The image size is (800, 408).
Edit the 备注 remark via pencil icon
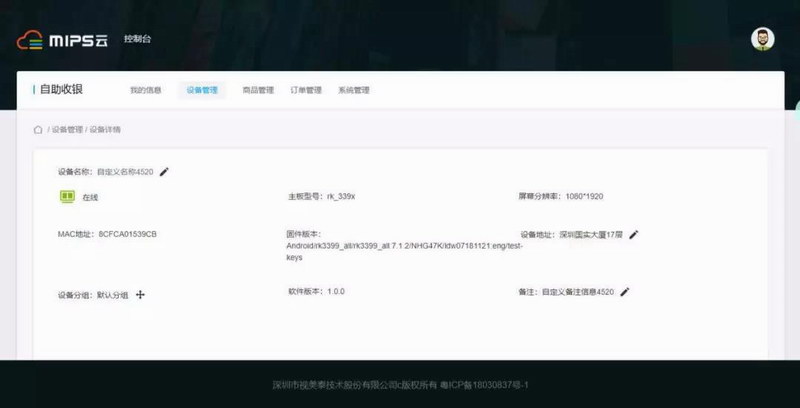(x=625, y=292)
